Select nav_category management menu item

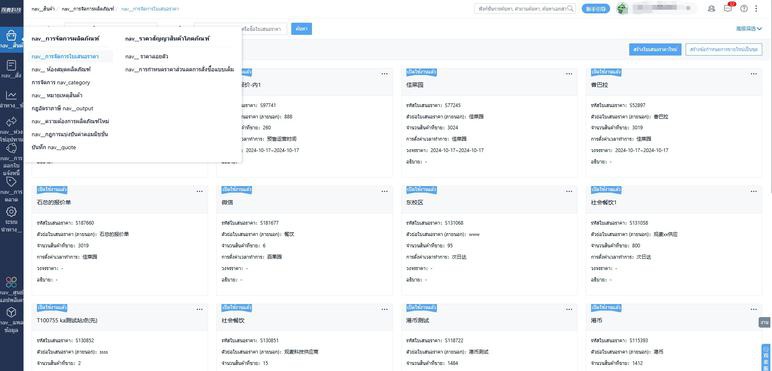coord(61,83)
